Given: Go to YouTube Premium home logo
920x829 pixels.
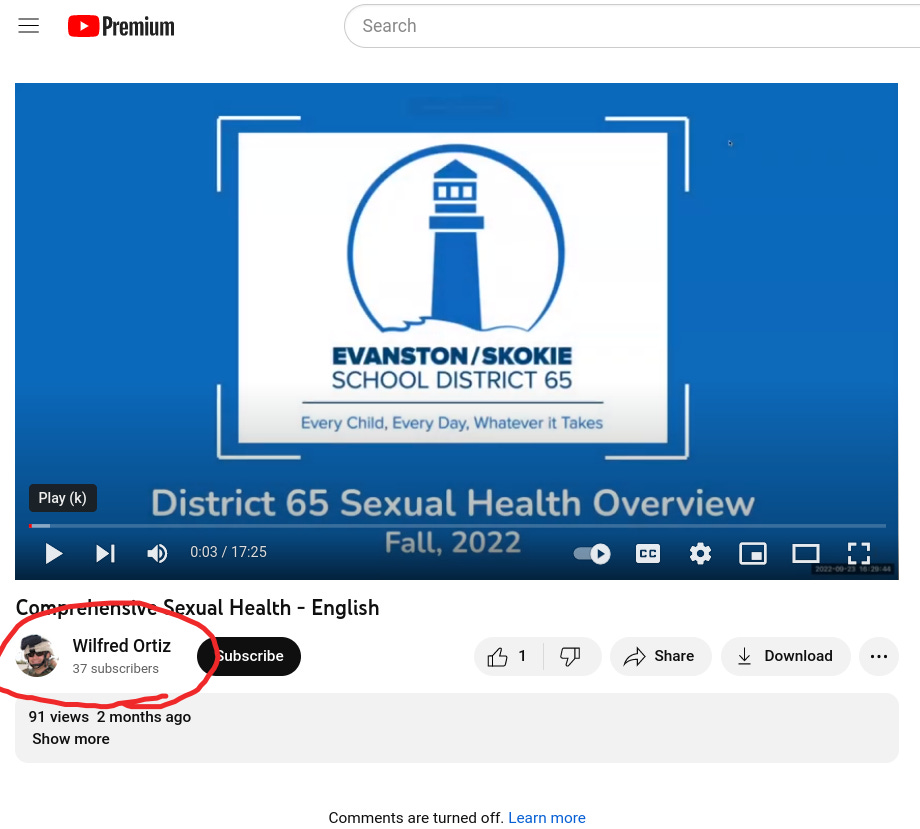Looking at the screenshot, I should [x=121, y=26].
